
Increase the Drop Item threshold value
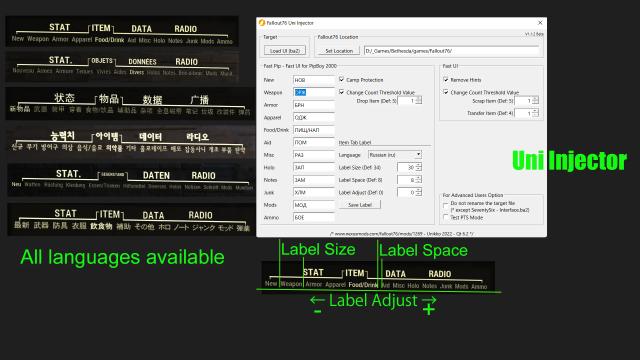point(418,98)
